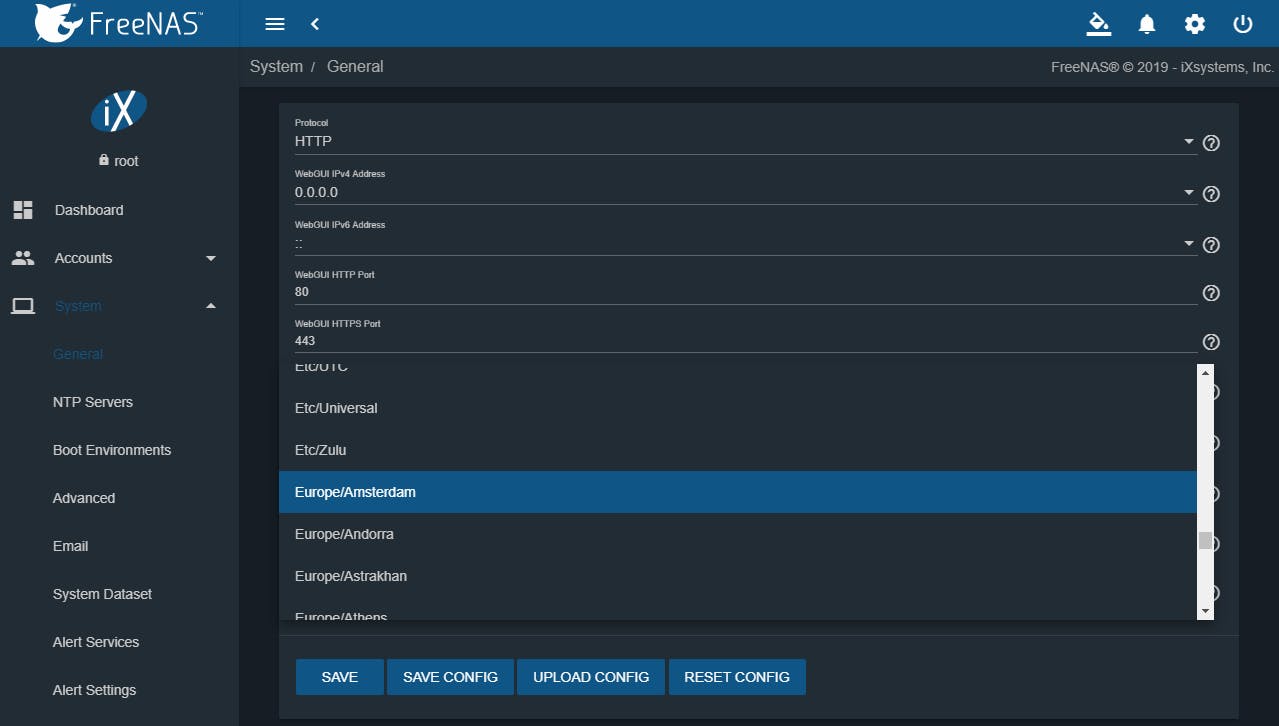
Task: Collapse sidebar with the left chevron
Action: (x=315, y=24)
